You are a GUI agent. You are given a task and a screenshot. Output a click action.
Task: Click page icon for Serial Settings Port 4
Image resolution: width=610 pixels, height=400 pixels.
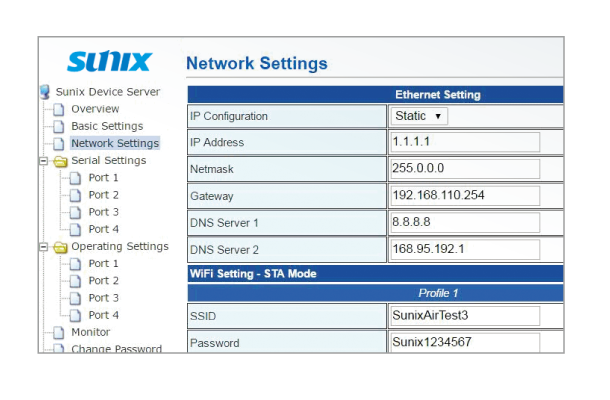75,230
